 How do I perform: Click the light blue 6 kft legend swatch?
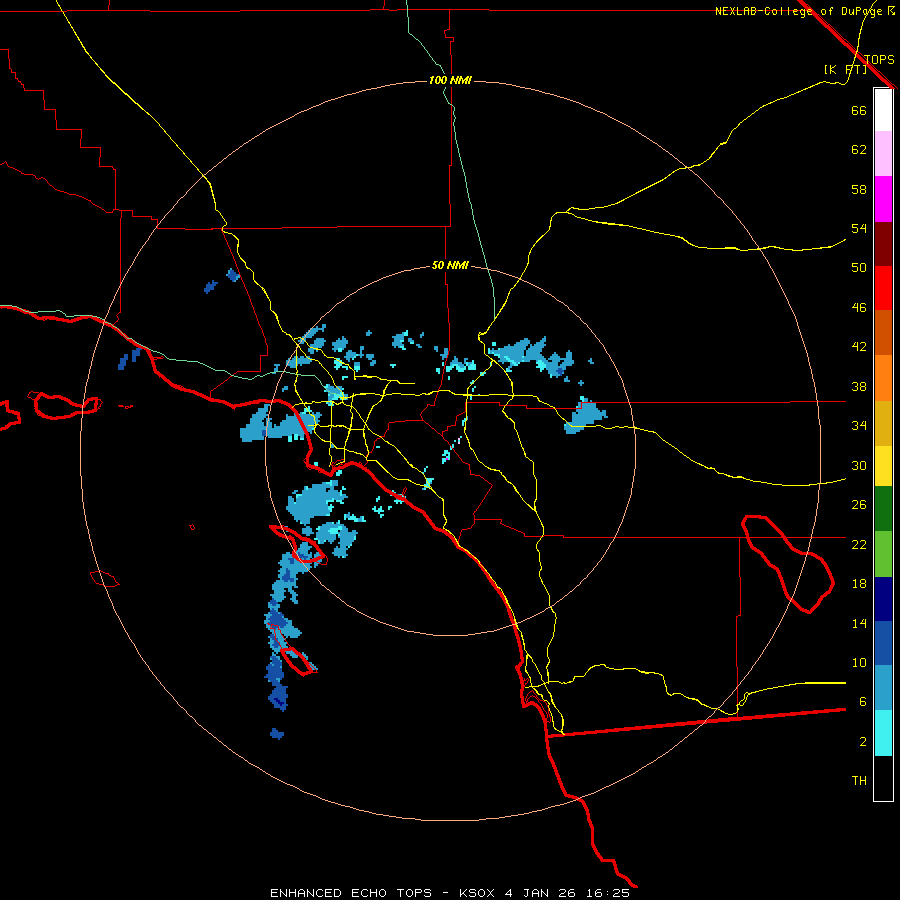883,688
